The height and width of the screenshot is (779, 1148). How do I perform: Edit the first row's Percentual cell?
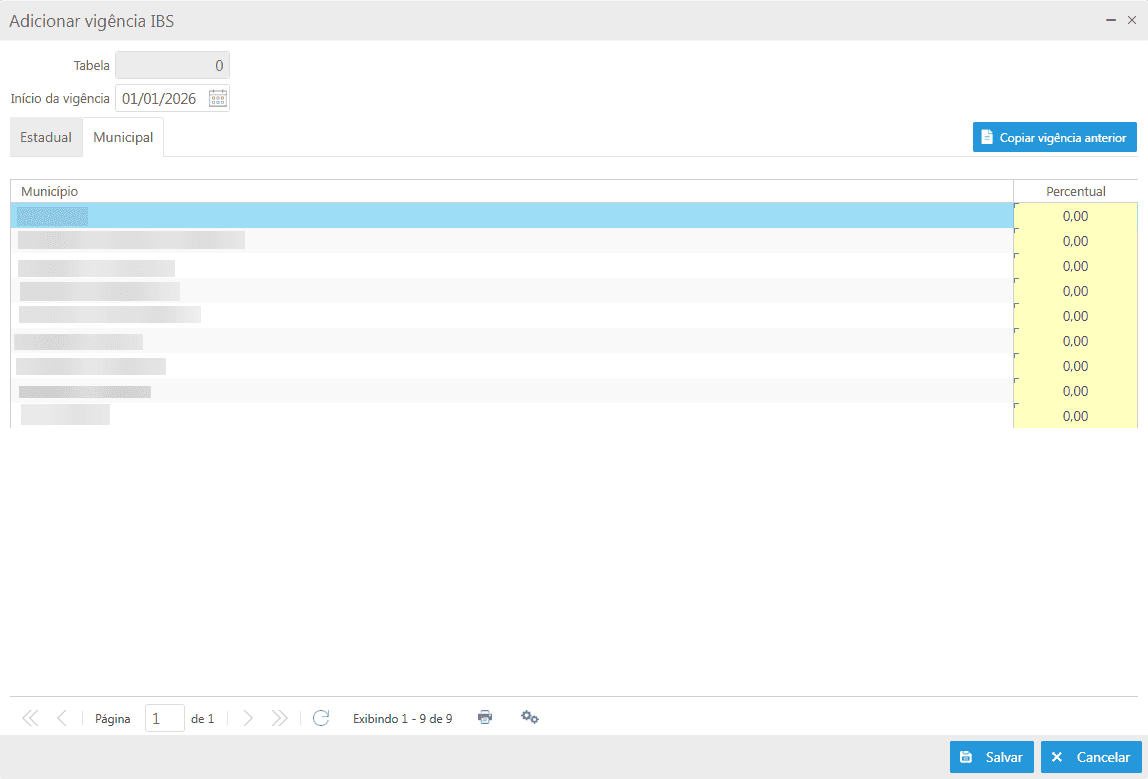click(x=1075, y=216)
